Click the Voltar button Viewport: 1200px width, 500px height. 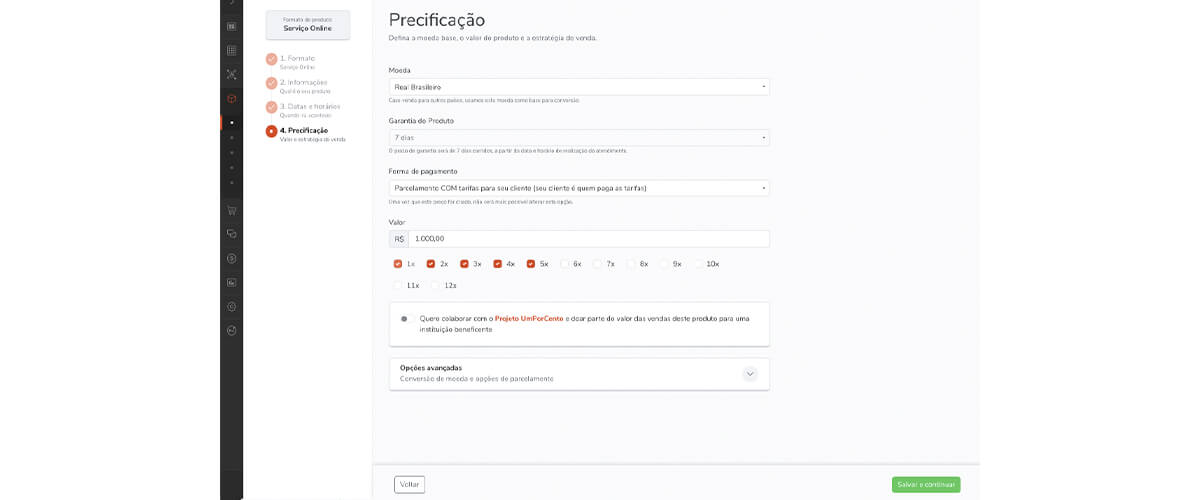410,484
